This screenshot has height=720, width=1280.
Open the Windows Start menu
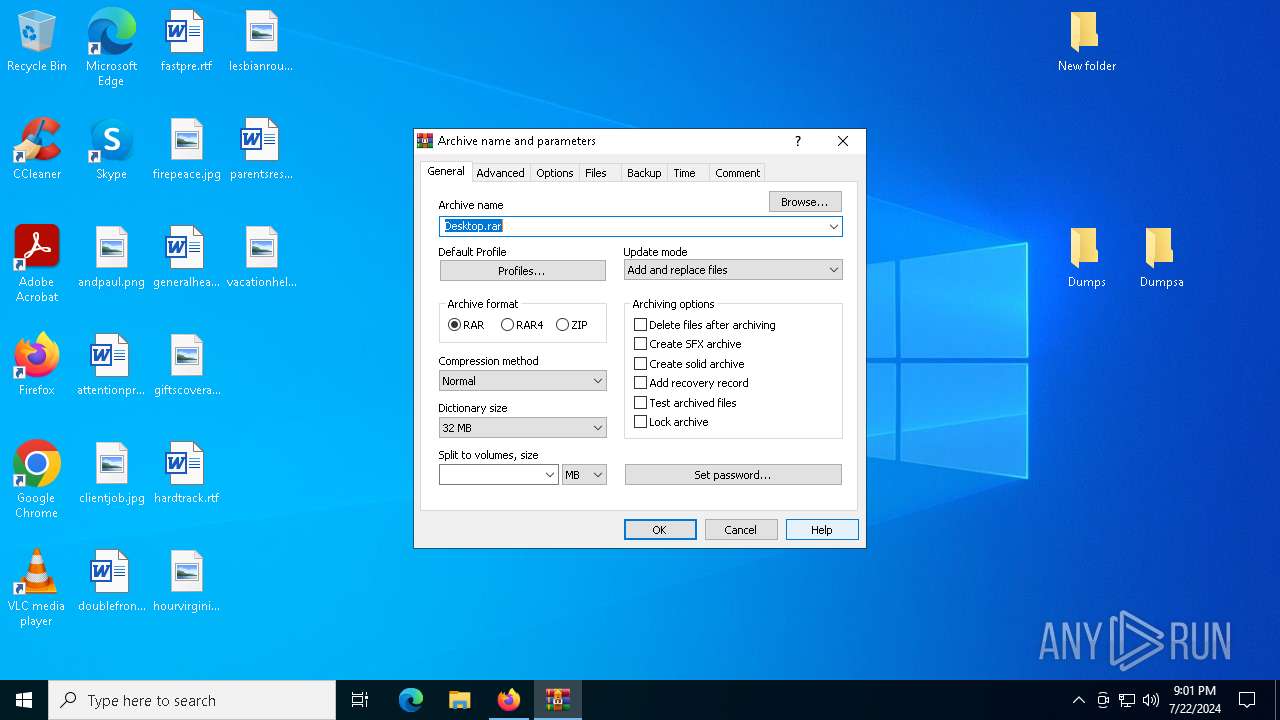pyautogui.click(x=24, y=700)
